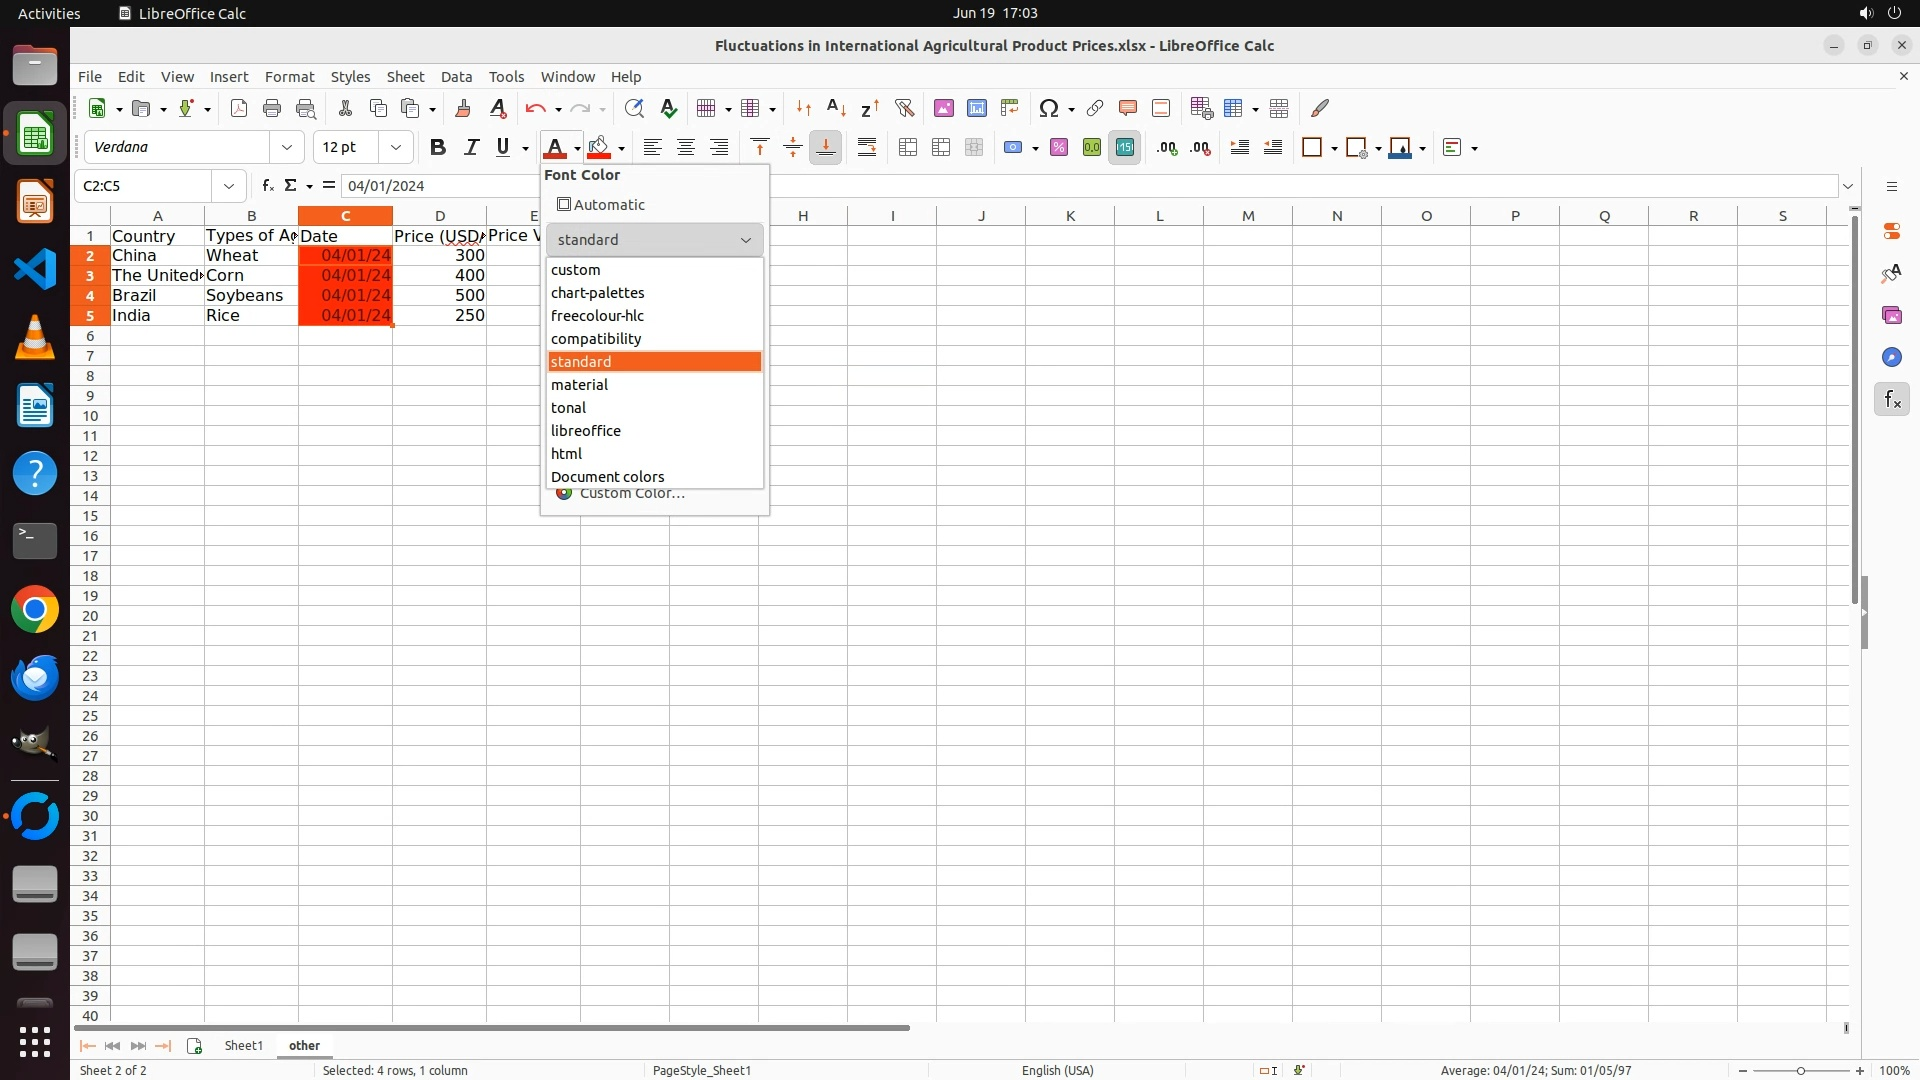
Task: Toggle Bold formatting
Action: click(437, 148)
